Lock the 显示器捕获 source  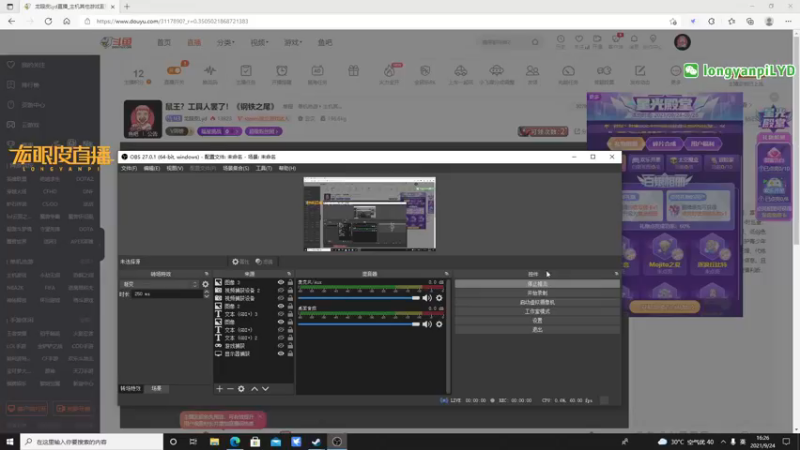pyautogui.click(x=290, y=354)
